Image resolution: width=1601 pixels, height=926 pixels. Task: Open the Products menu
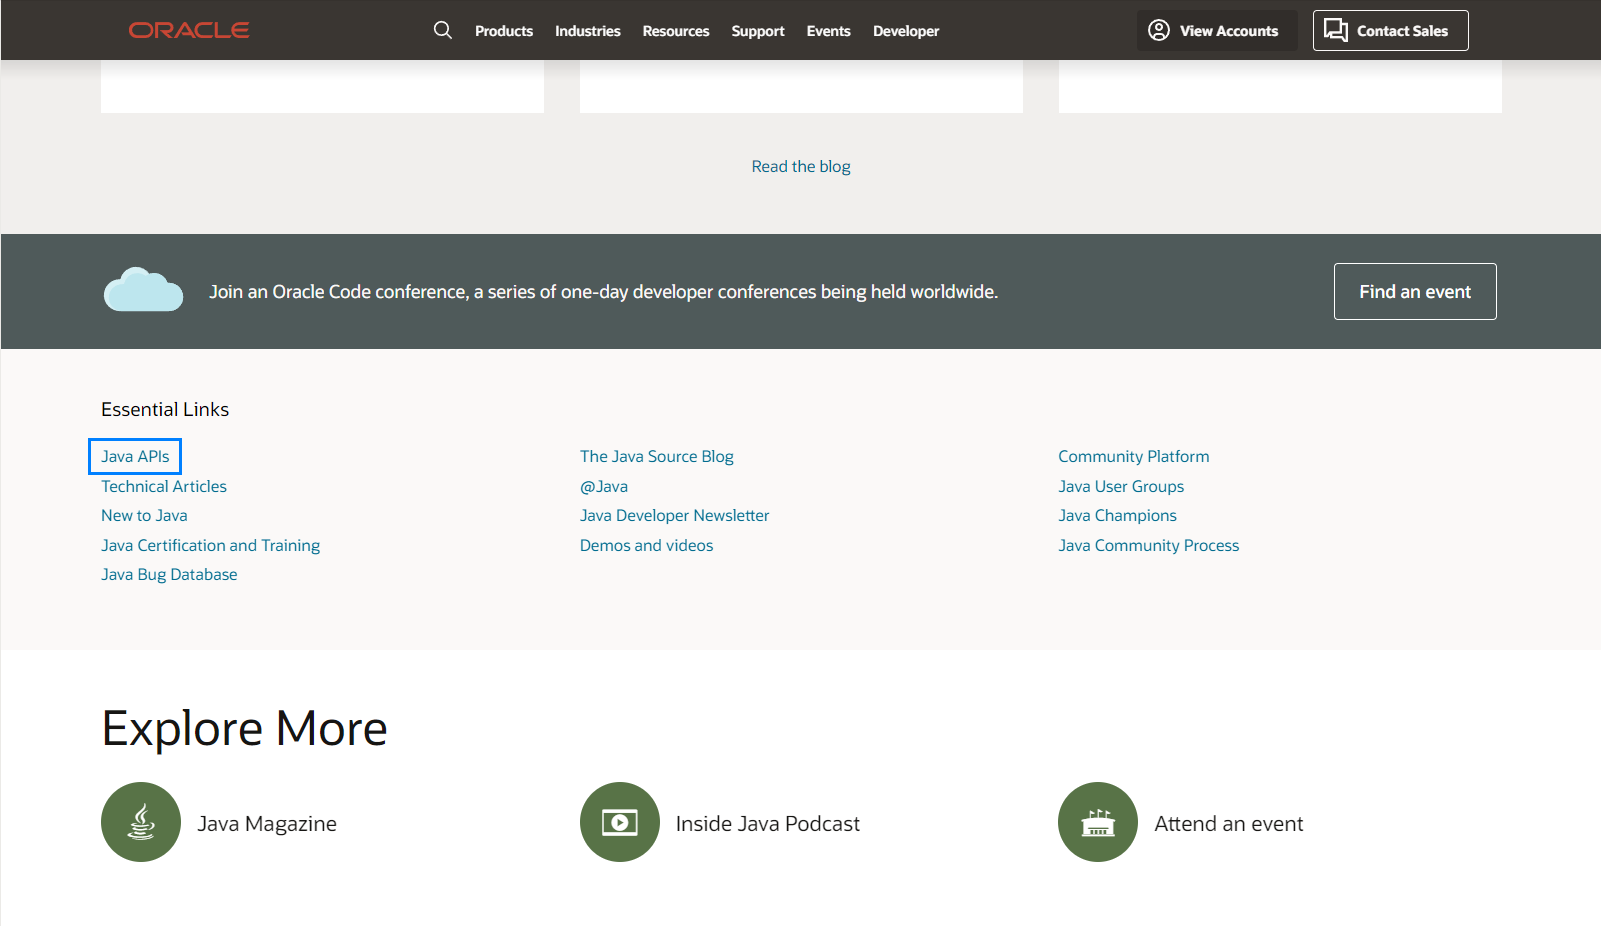(x=504, y=31)
